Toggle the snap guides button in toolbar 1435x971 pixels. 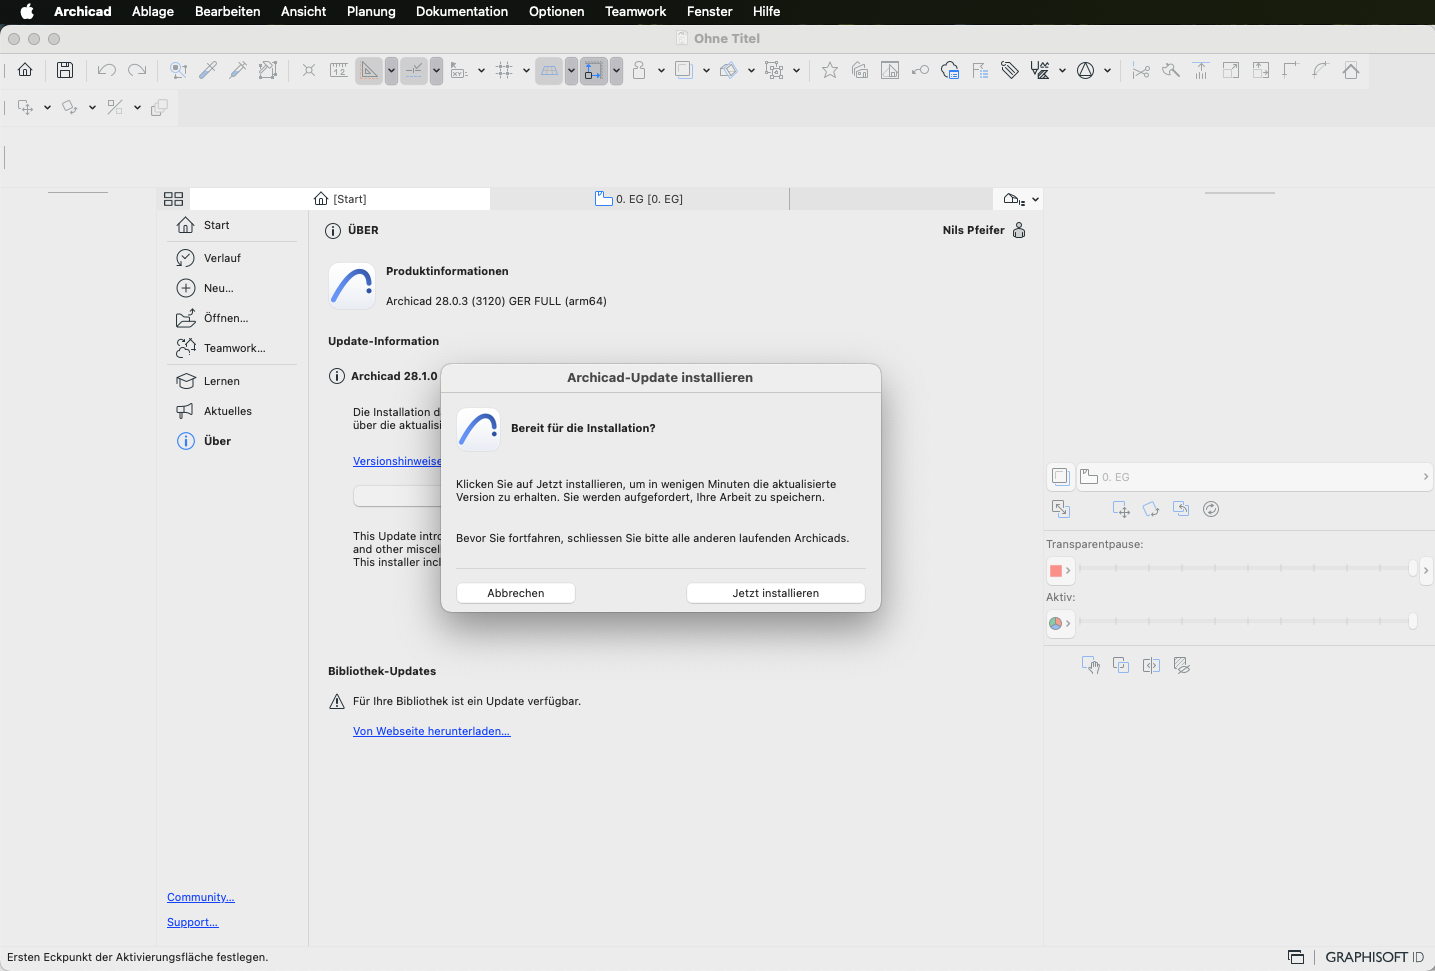pos(414,70)
